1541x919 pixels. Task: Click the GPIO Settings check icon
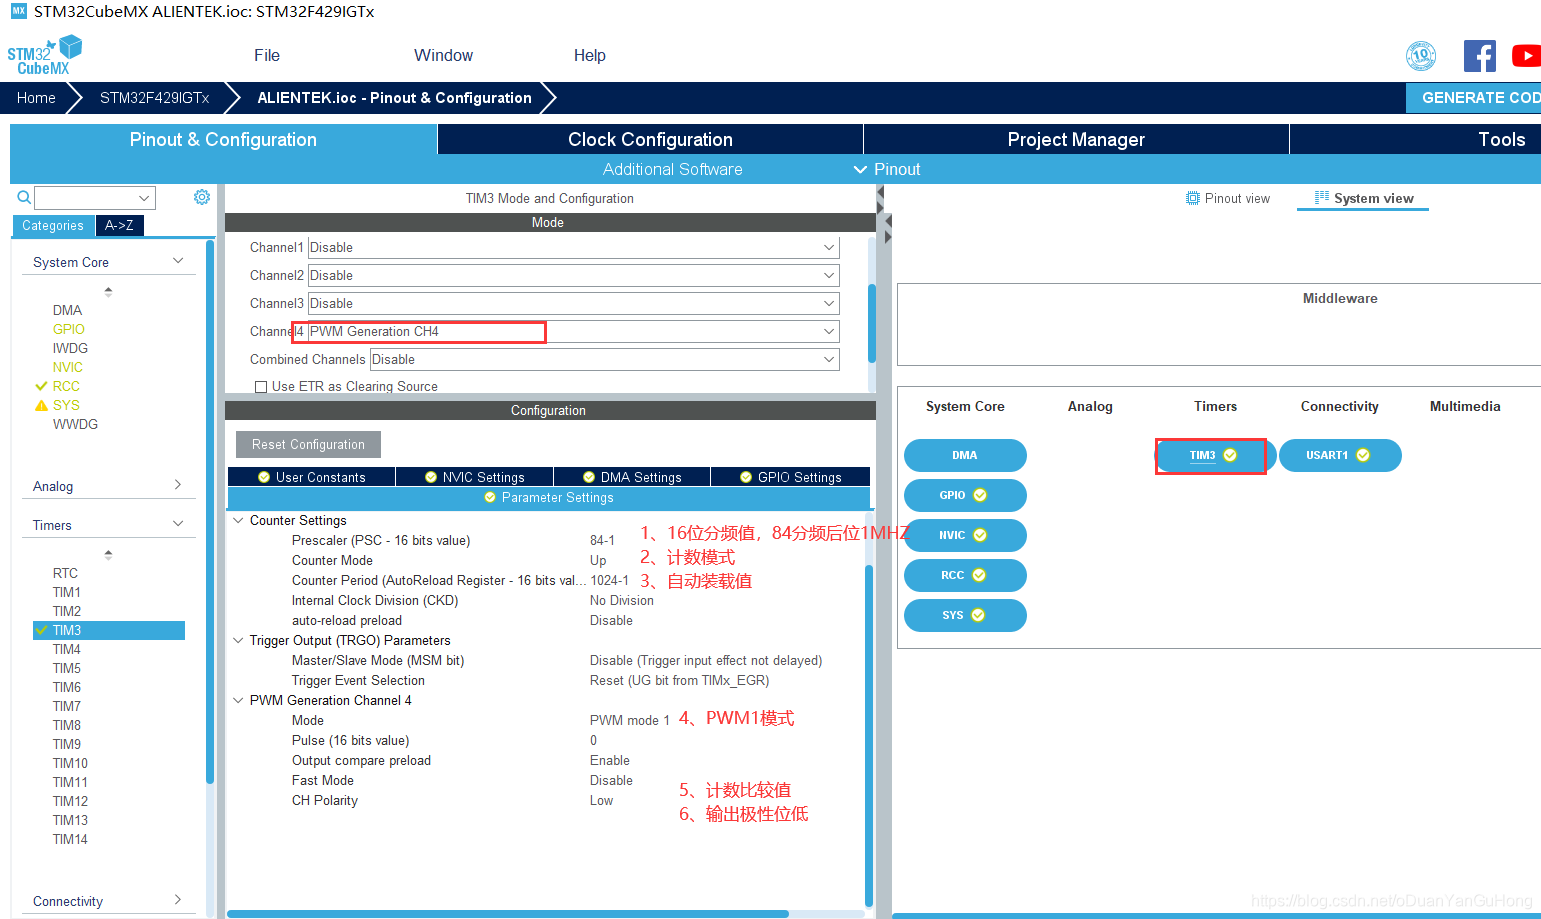(x=746, y=477)
